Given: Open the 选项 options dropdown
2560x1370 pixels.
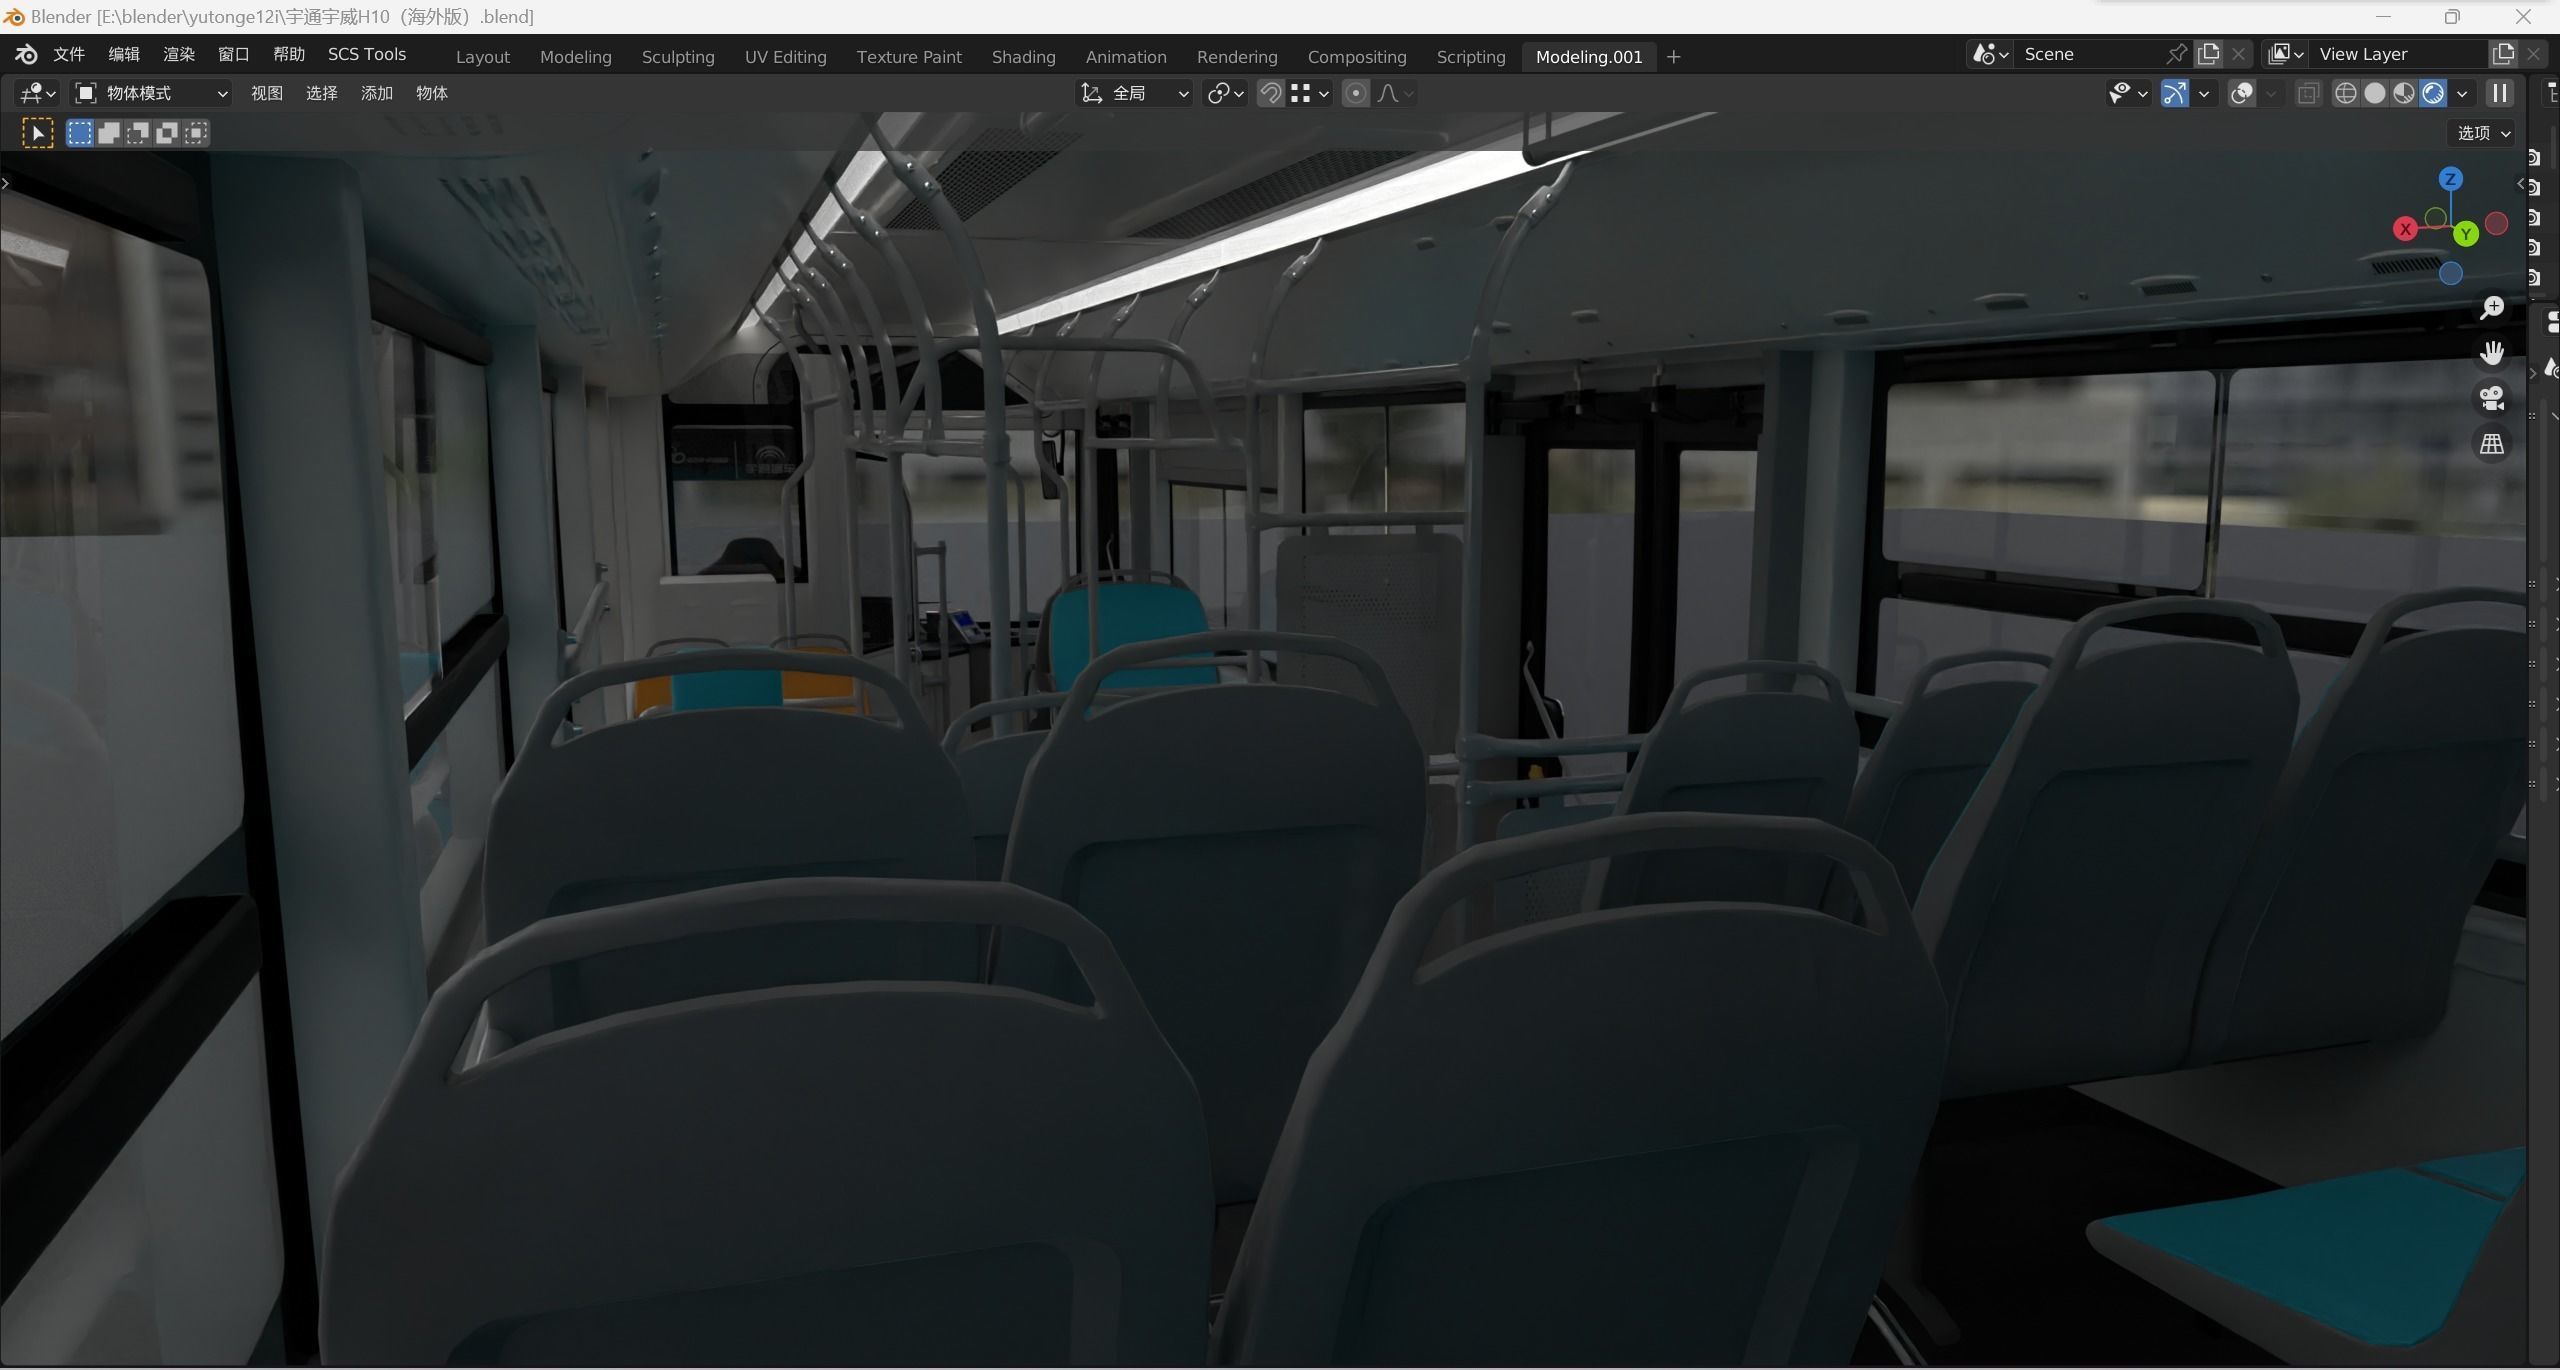Looking at the screenshot, I should (2484, 133).
